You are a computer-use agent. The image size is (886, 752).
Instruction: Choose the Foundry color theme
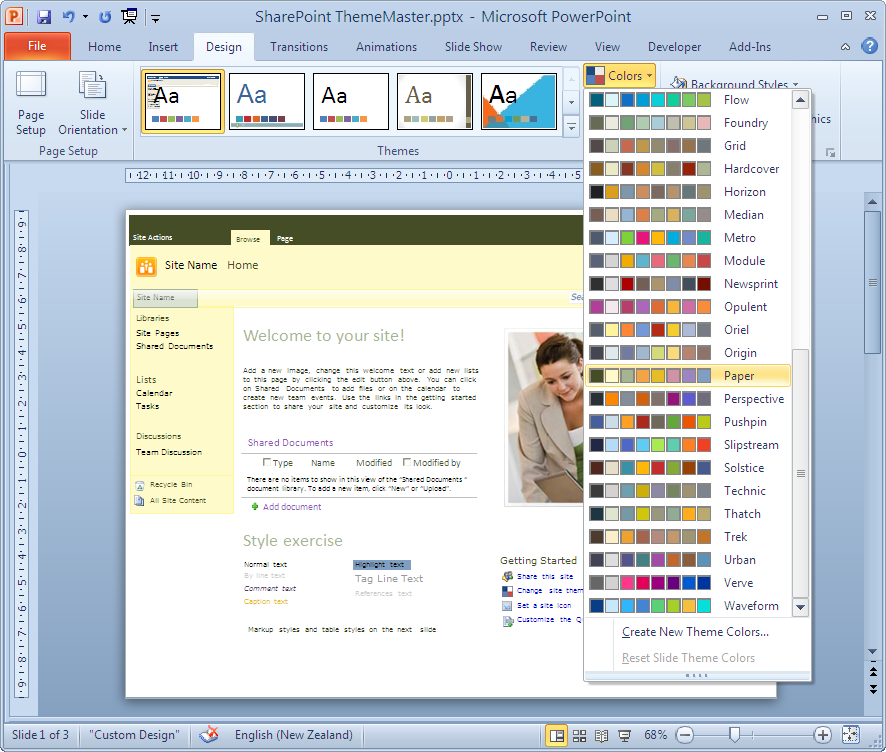688,123
